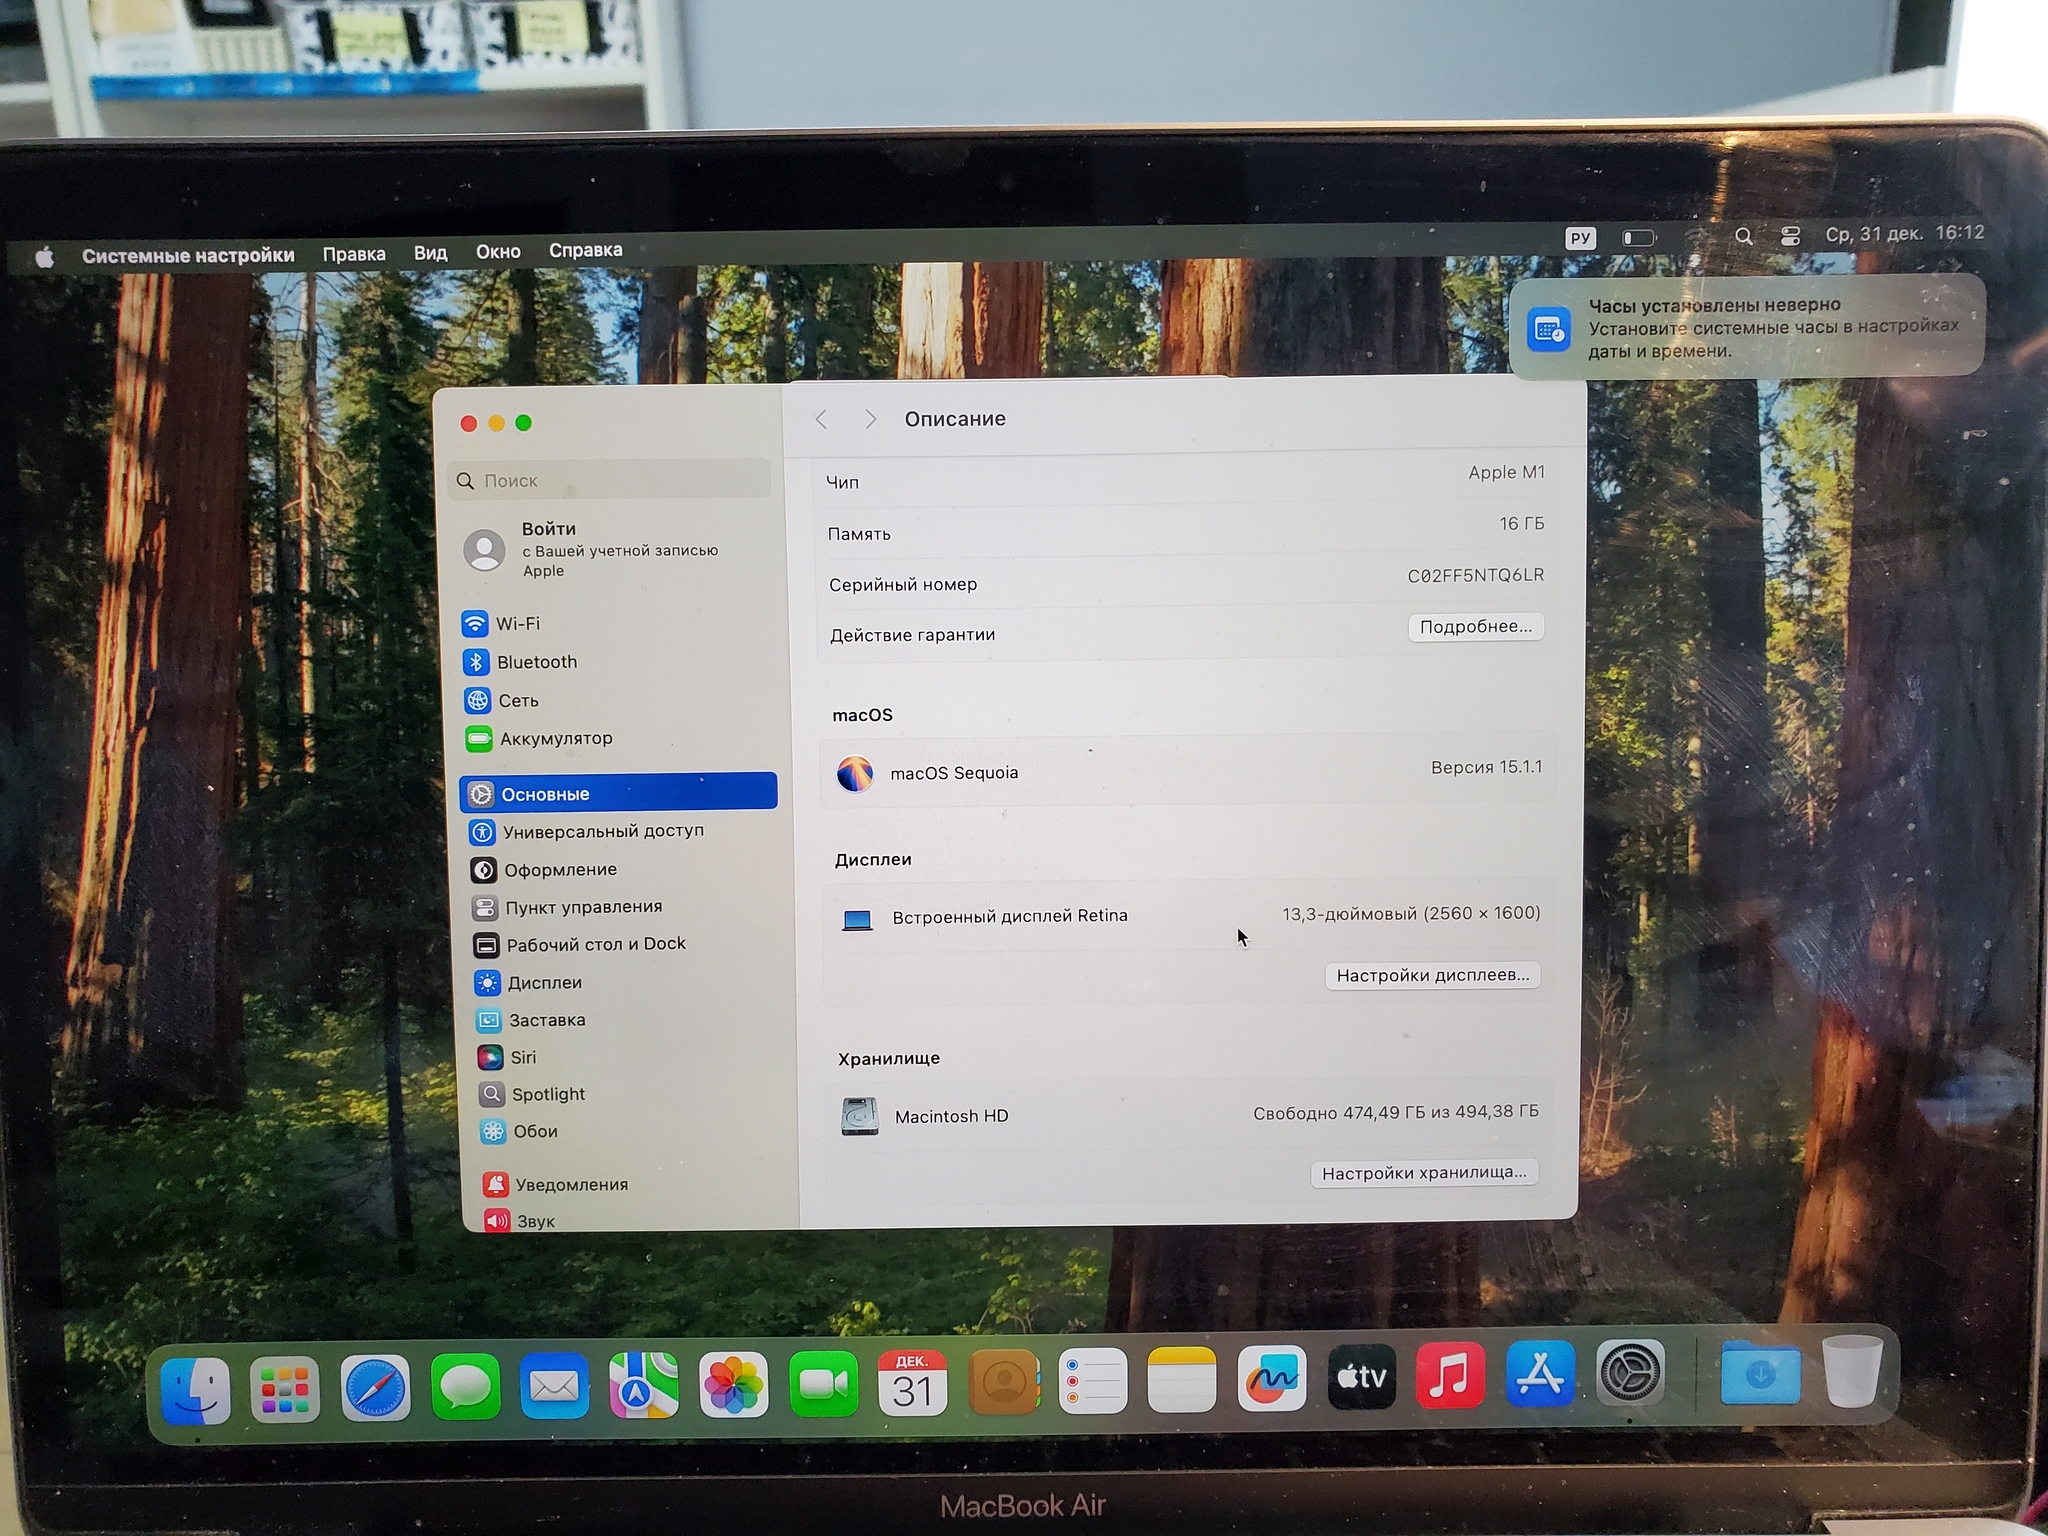
Task: Open Launchpad from the Dock
Action: point(285,1390)
